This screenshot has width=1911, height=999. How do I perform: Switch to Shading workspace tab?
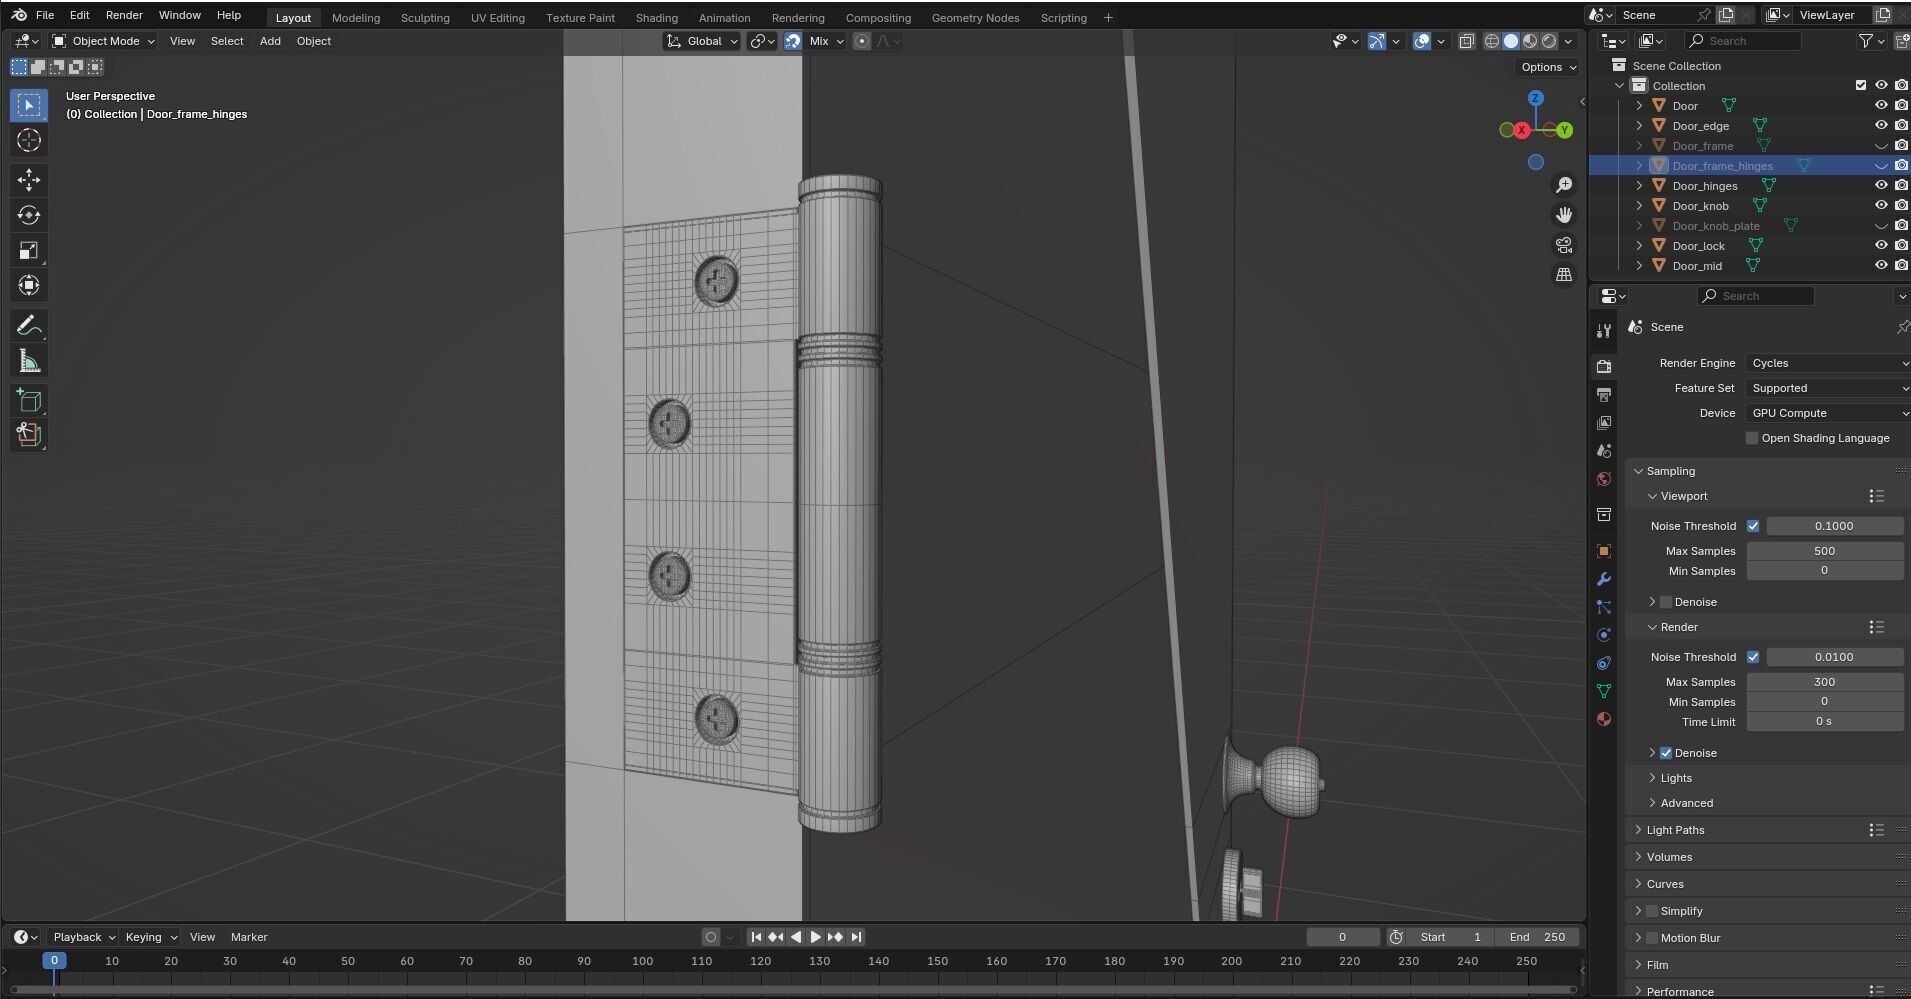(656, 18)
